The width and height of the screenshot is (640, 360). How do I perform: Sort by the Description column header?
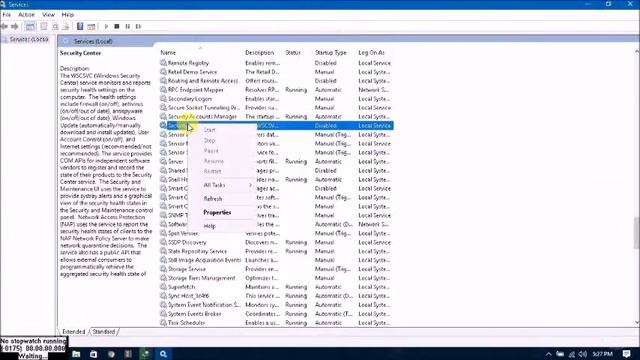coord(259,53)
